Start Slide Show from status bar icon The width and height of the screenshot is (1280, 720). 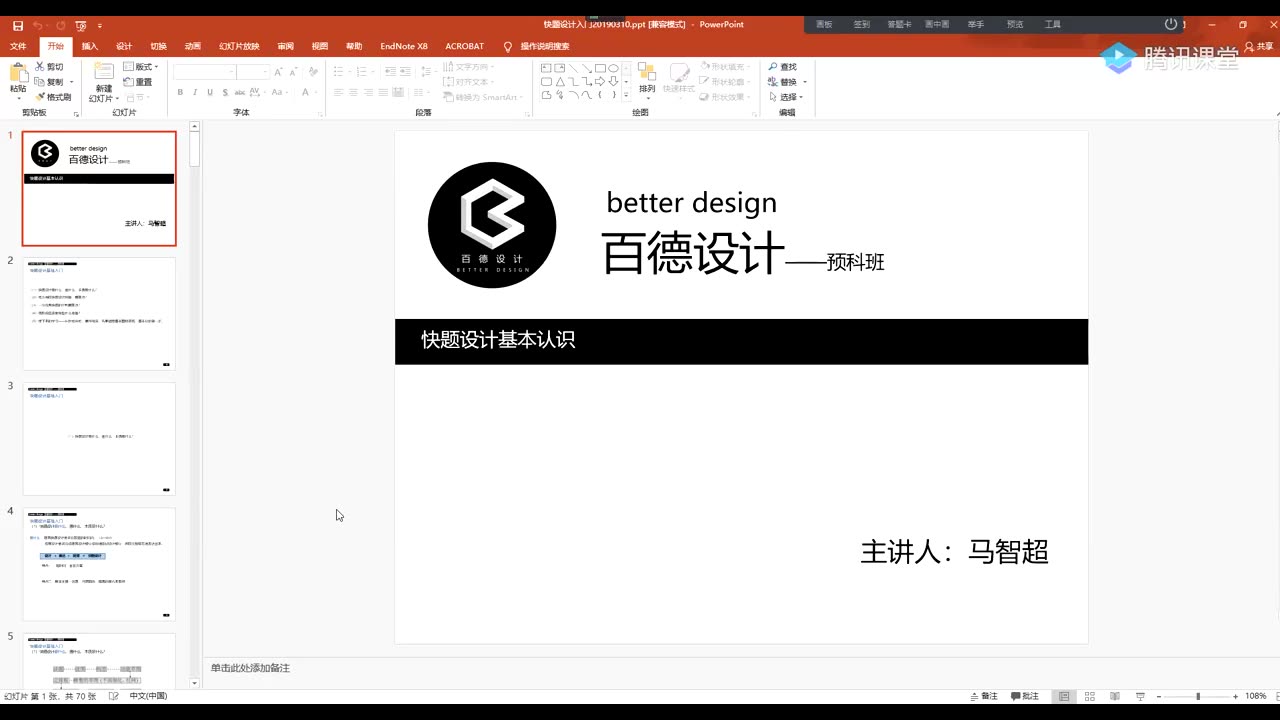(1140, 696)
